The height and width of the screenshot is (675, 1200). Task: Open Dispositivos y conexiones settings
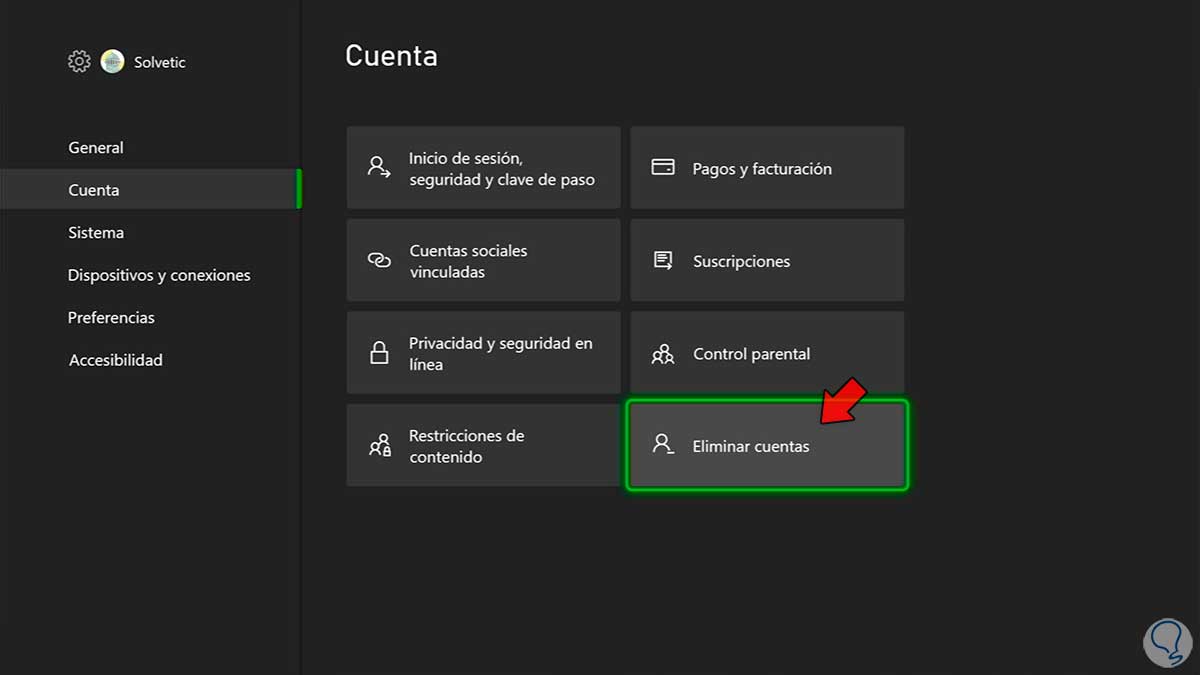coord(159,275)
